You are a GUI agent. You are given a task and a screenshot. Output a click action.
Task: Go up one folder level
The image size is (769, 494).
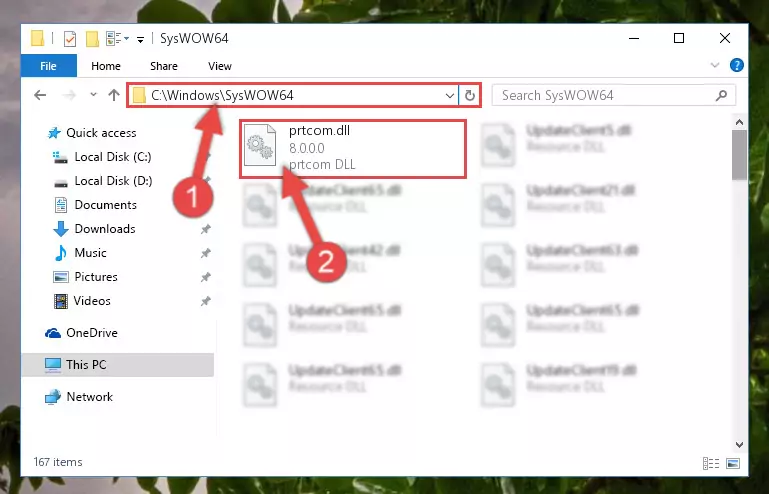(x=114, y=95)
